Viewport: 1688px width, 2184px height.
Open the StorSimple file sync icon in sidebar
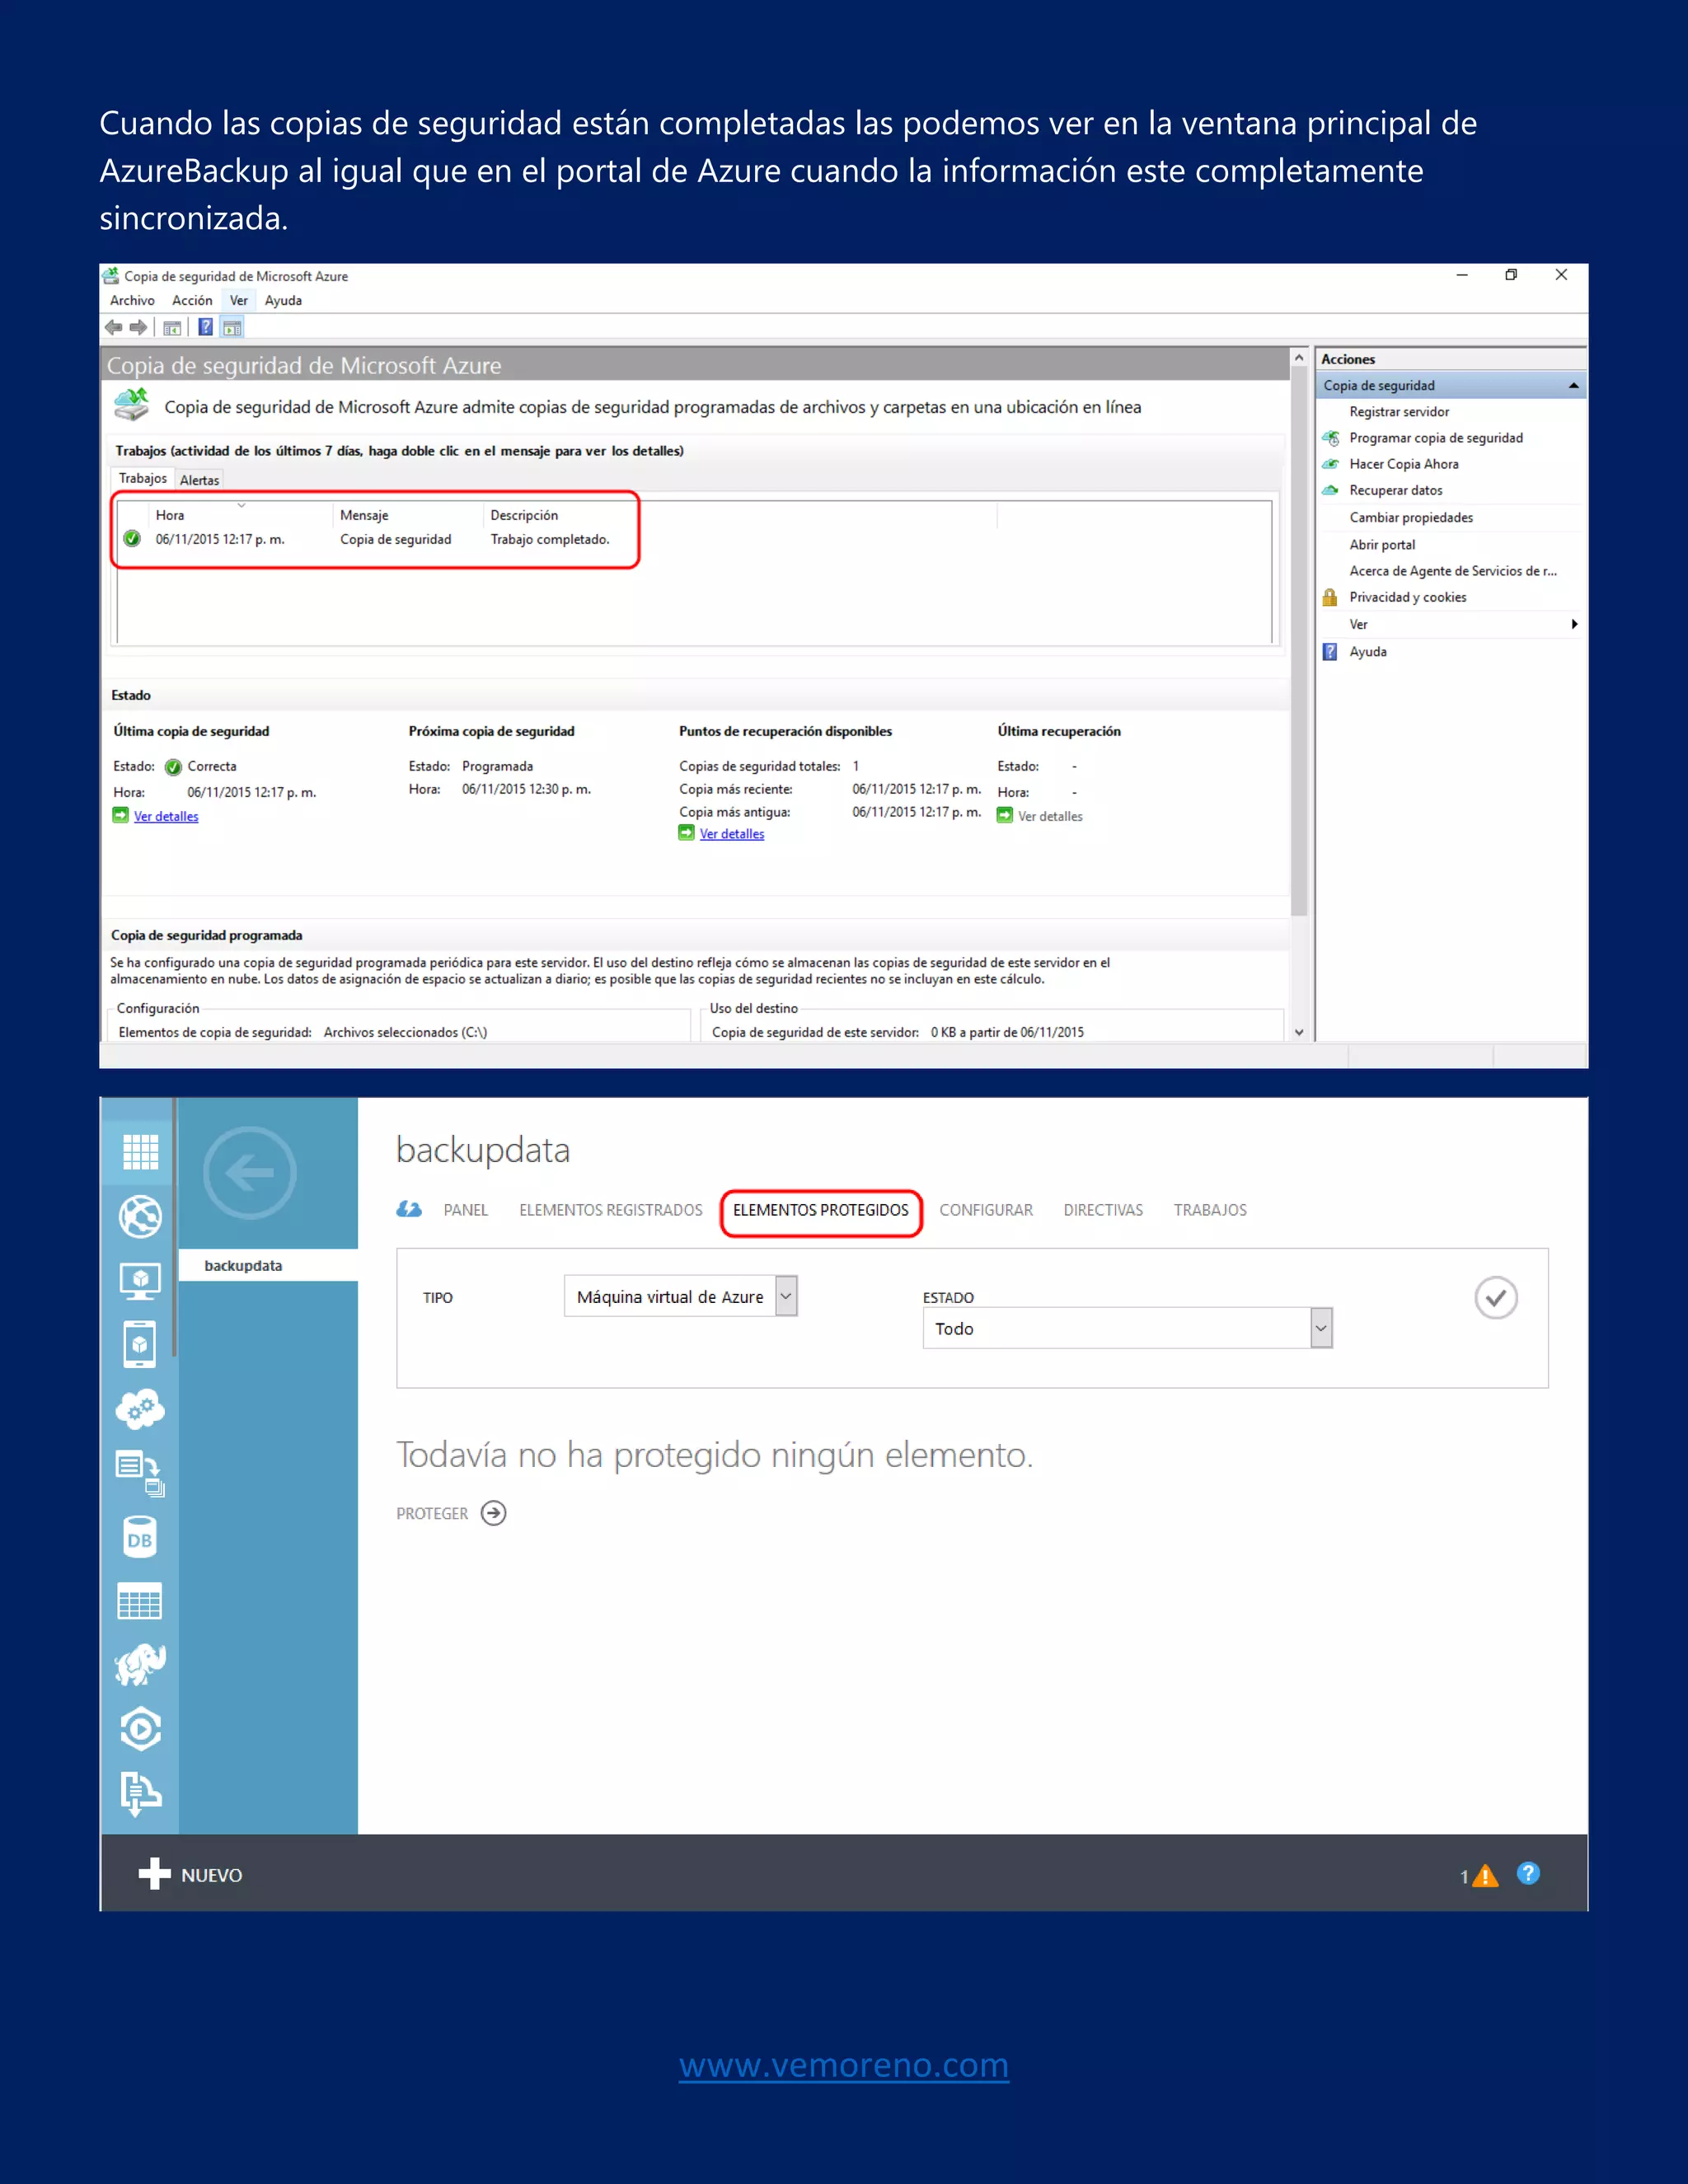[x=140, y=1473]
